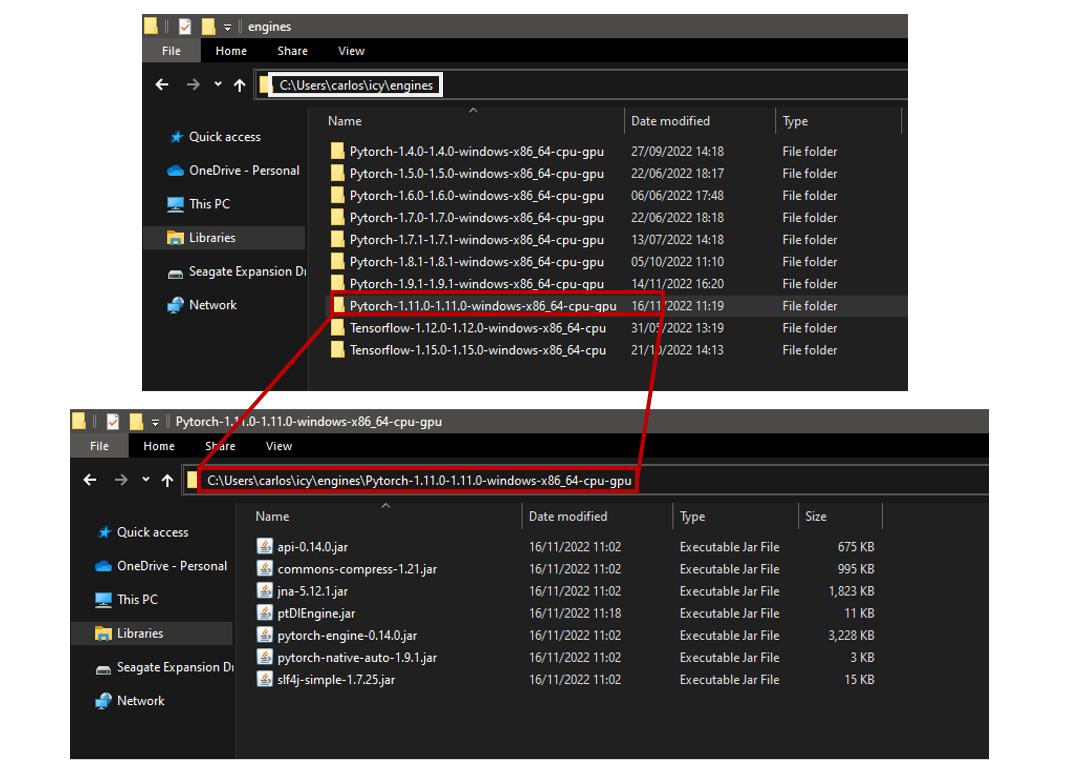This screenshot has height=765, width=1065.
Task: Select Pytorch-1.9.1-1.9.1-windows-x86_64-cpu-gpu folder name
Action: coord(477,284)
